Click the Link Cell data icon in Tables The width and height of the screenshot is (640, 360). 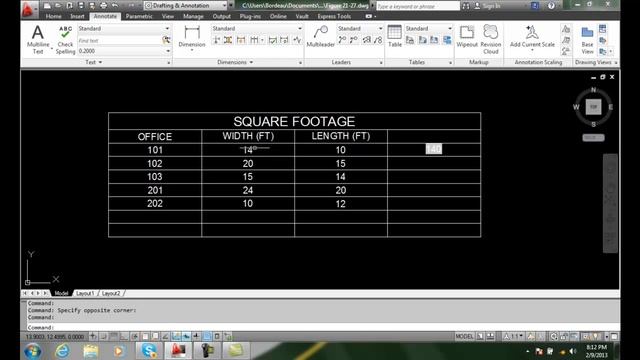coord(410,40)
